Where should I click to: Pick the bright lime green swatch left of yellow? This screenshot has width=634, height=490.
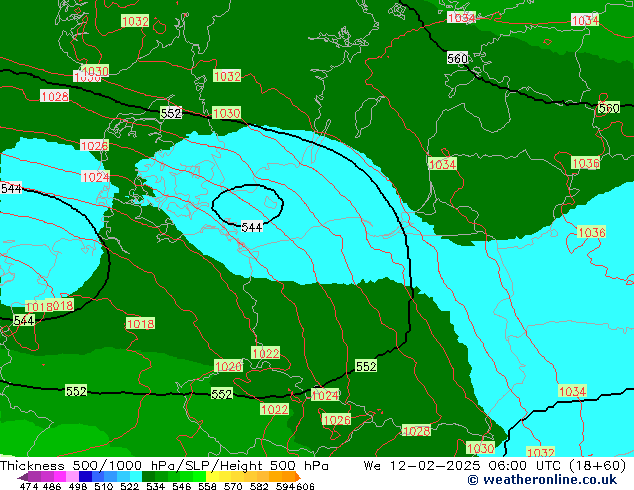pos(199,477)
